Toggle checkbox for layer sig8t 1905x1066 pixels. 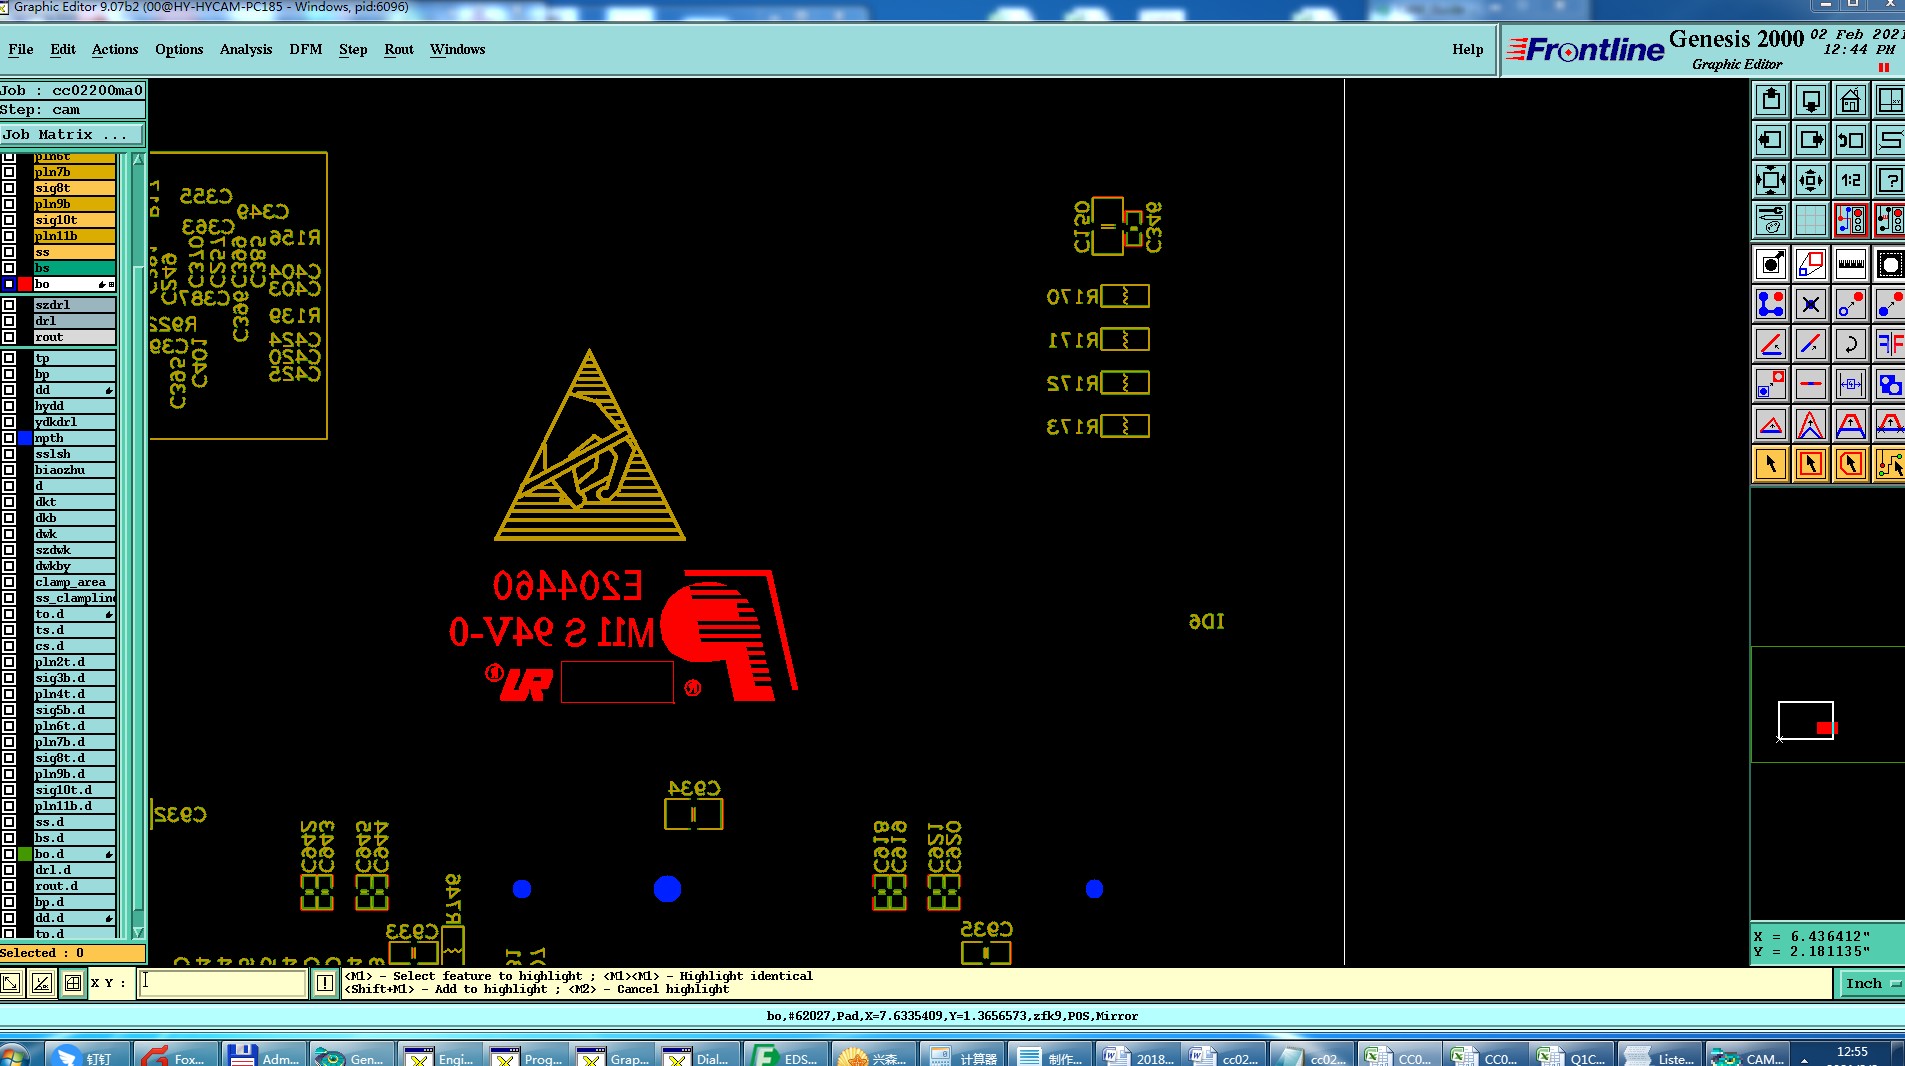pyautogui.click(x=9, y=188)
